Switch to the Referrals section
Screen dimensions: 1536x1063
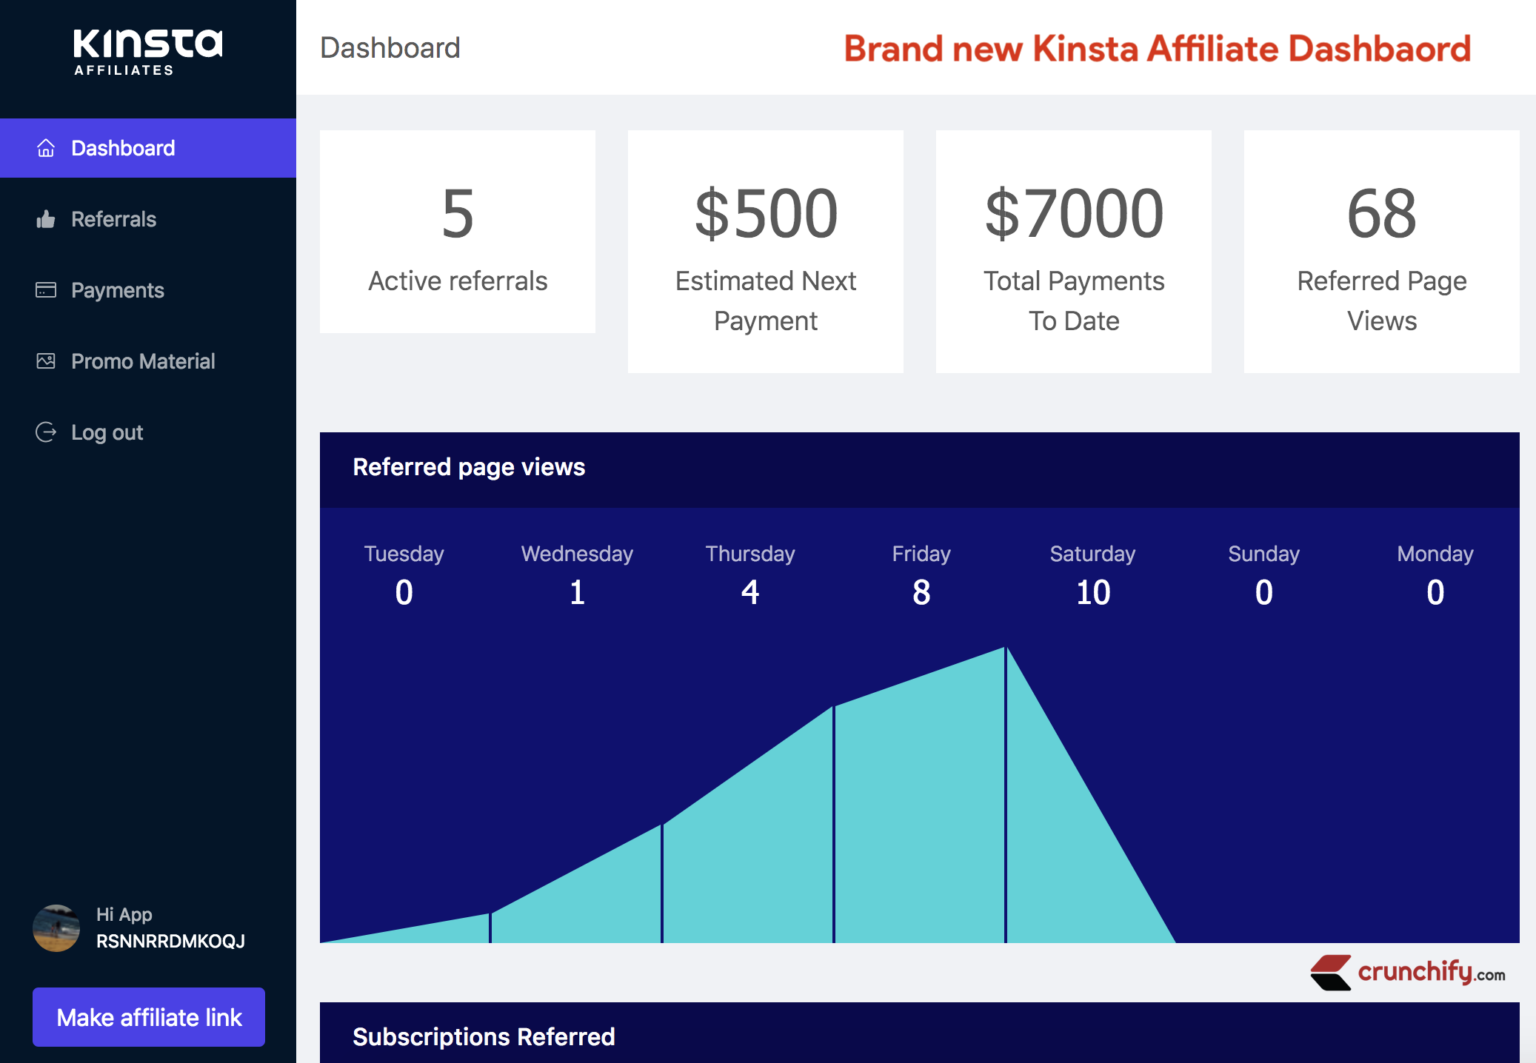click(x=113, y=219)
